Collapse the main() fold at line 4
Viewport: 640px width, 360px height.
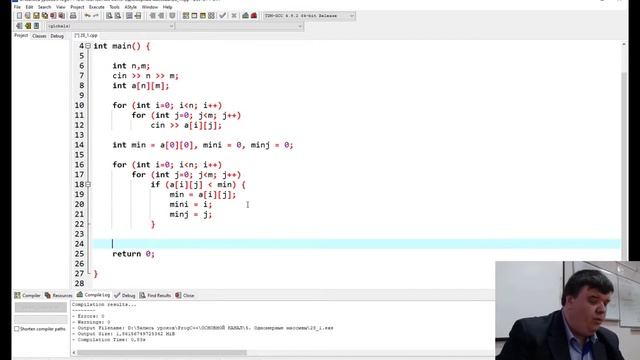[88, 46]
